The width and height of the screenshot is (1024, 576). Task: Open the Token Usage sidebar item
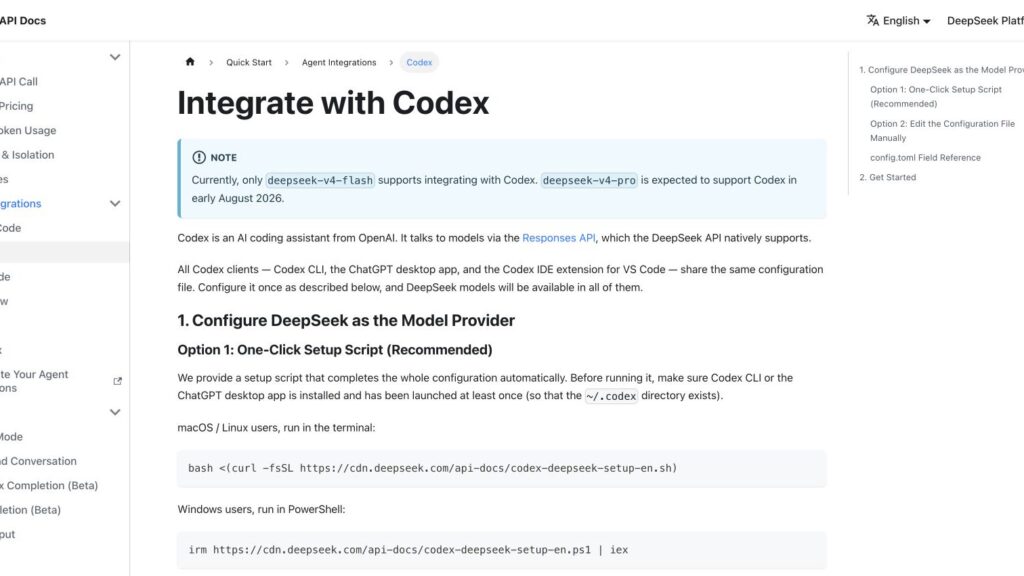(28, 131)
